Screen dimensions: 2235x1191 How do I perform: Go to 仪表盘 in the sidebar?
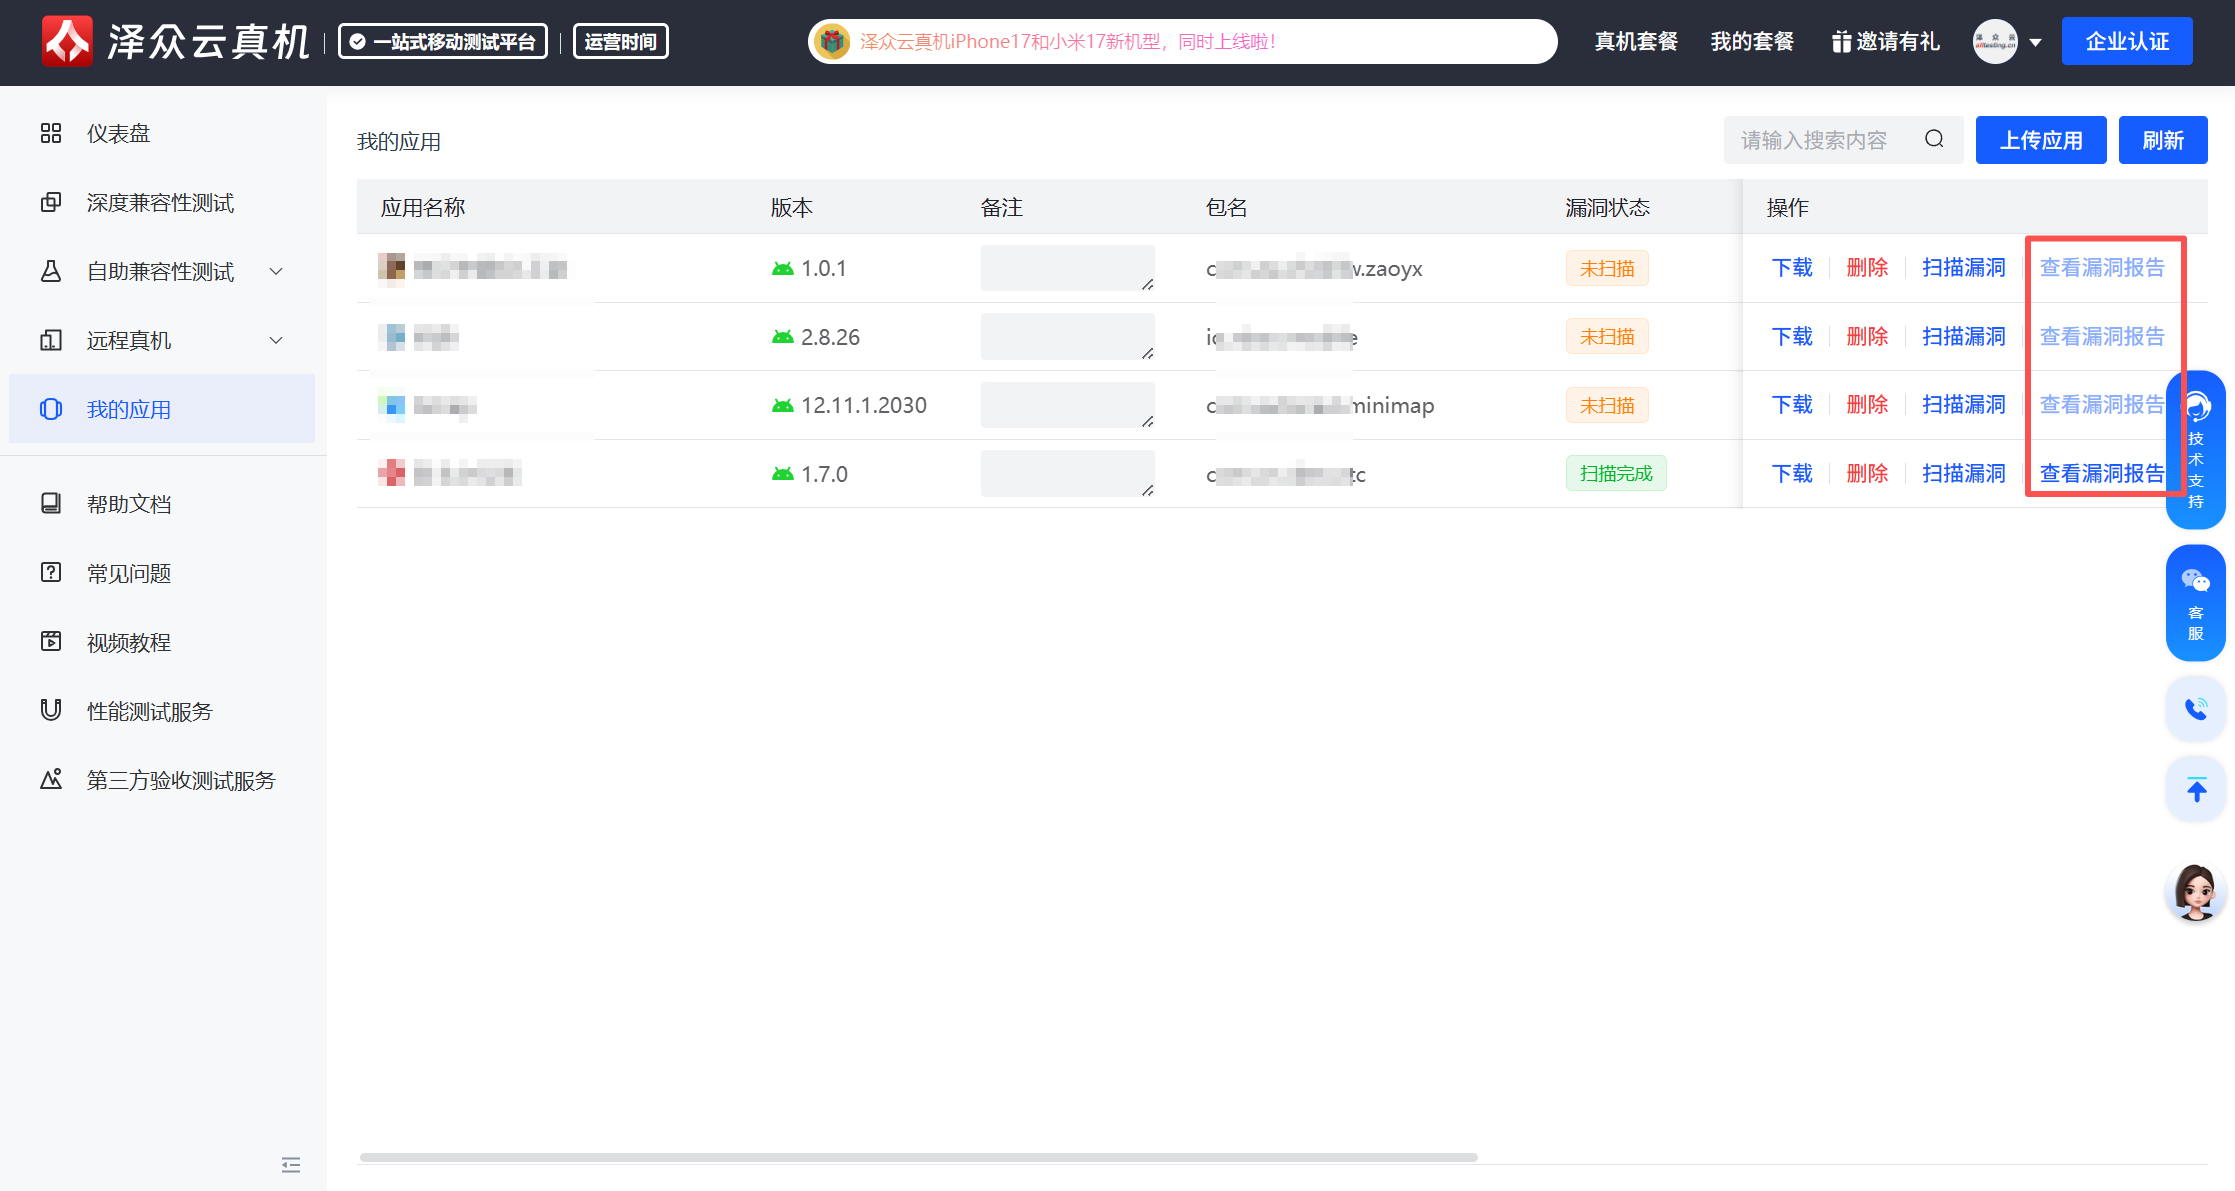click(118, 133)
